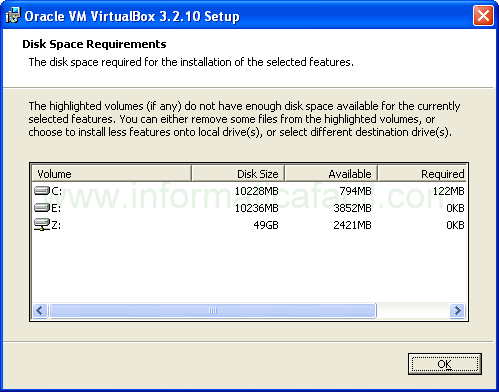The height and width of the screenshot is (392, 499).
Task: Click the 0KB required value for E:
Action: (x=455, y=208)
